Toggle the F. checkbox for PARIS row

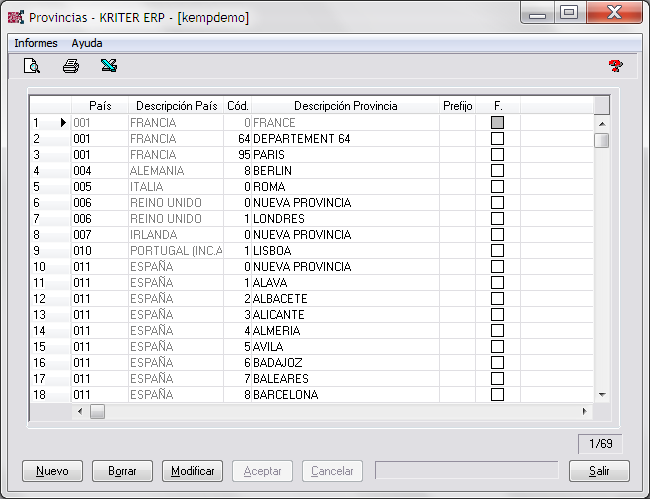coord(497,155)
